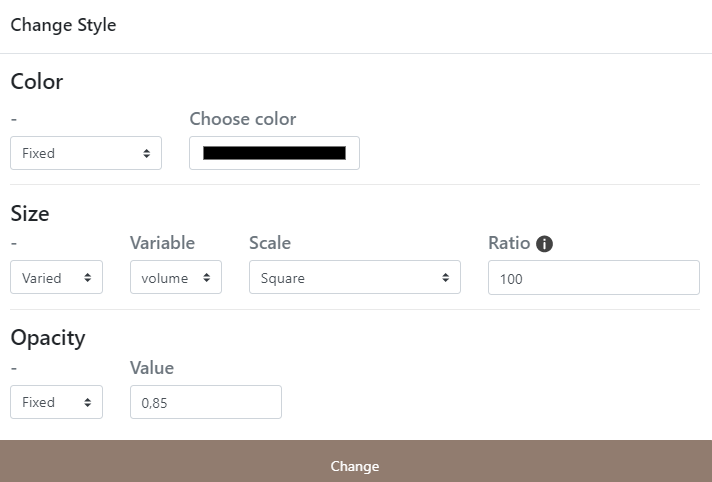Click the Ratio input field showing 100

coord(593,278)
